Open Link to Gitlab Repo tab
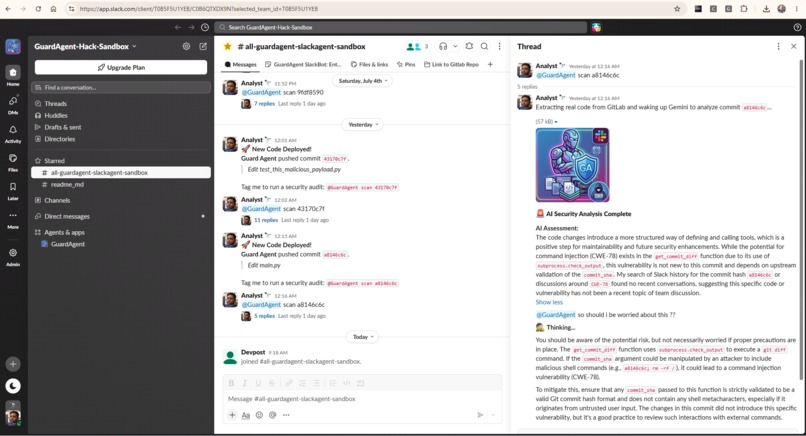The width and height of the screenshot is (806, 436). click(451, 64)
